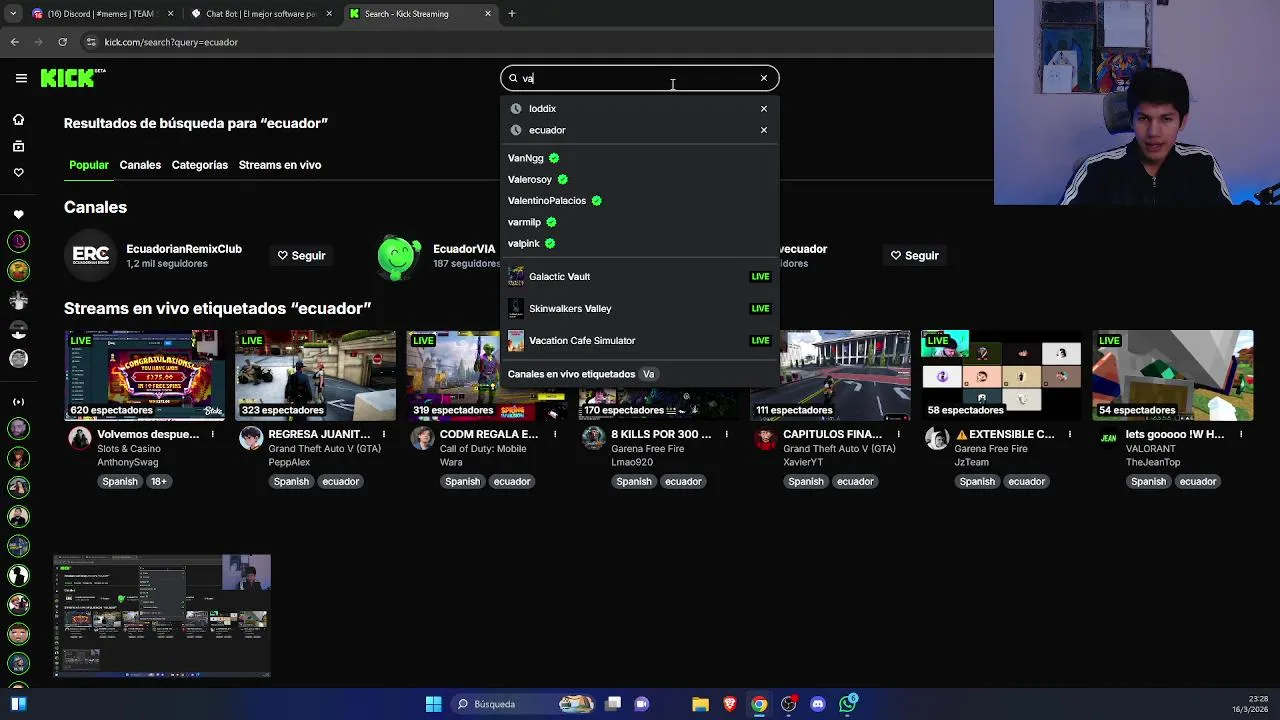The image size is (1280, 720).
Task: Click PeppAlex streamer avatar
Action: pos(251,438)
